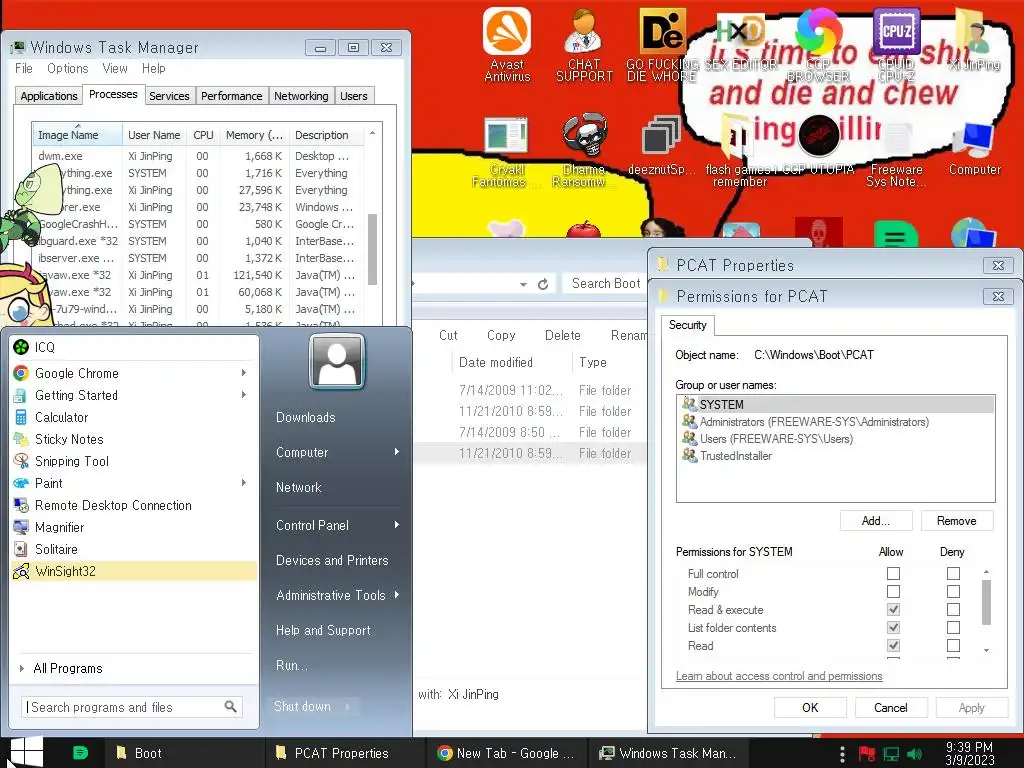Check Allow for Full control

coord(893,573)
